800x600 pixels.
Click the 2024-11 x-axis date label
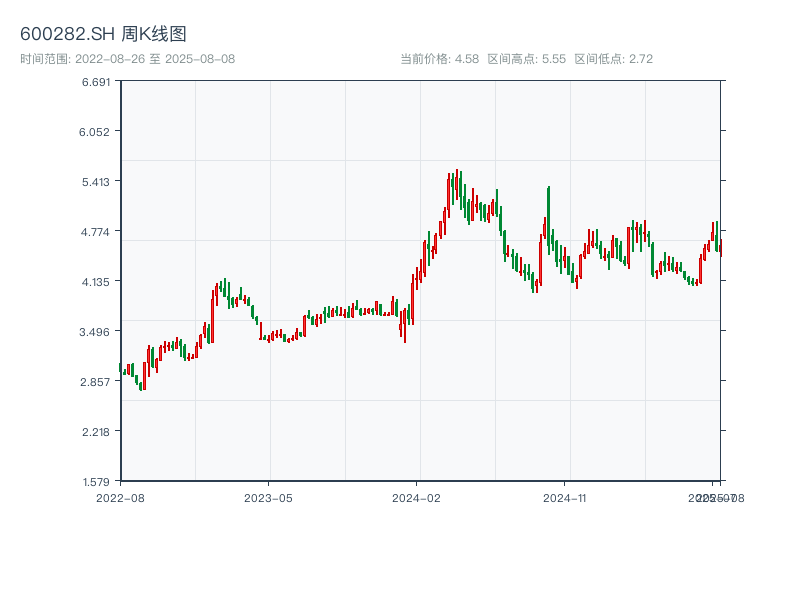coord(565,497)
